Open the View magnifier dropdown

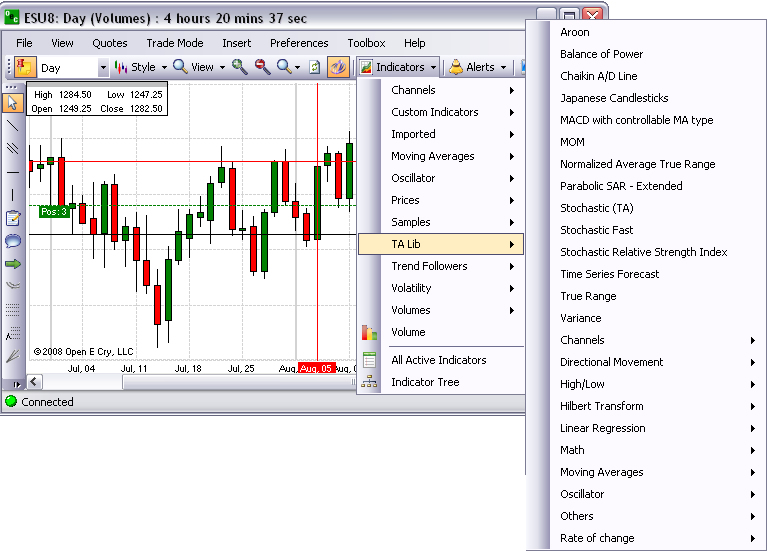pos(199,67)
